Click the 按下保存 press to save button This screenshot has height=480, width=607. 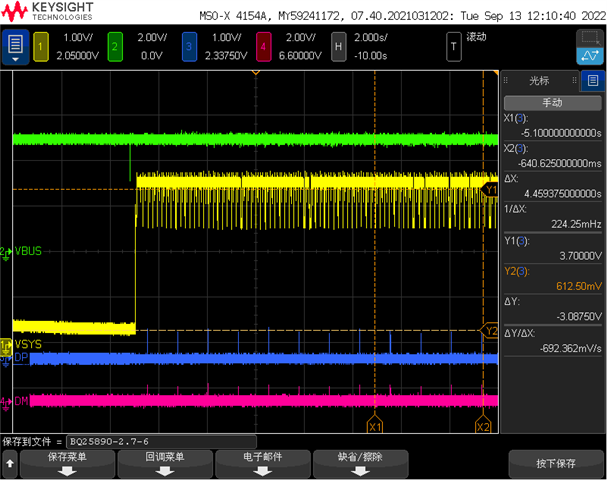pyautogui.click(x=556, y=463)
